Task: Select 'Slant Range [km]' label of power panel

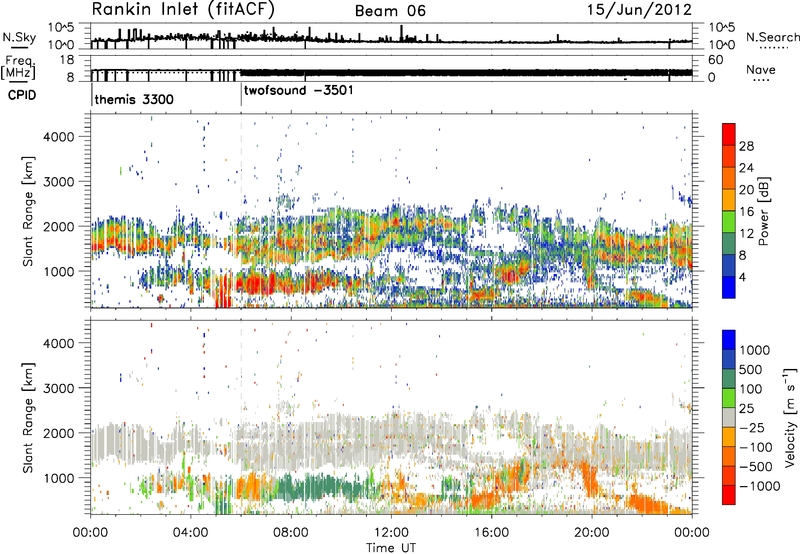Action: pos(28,211)
